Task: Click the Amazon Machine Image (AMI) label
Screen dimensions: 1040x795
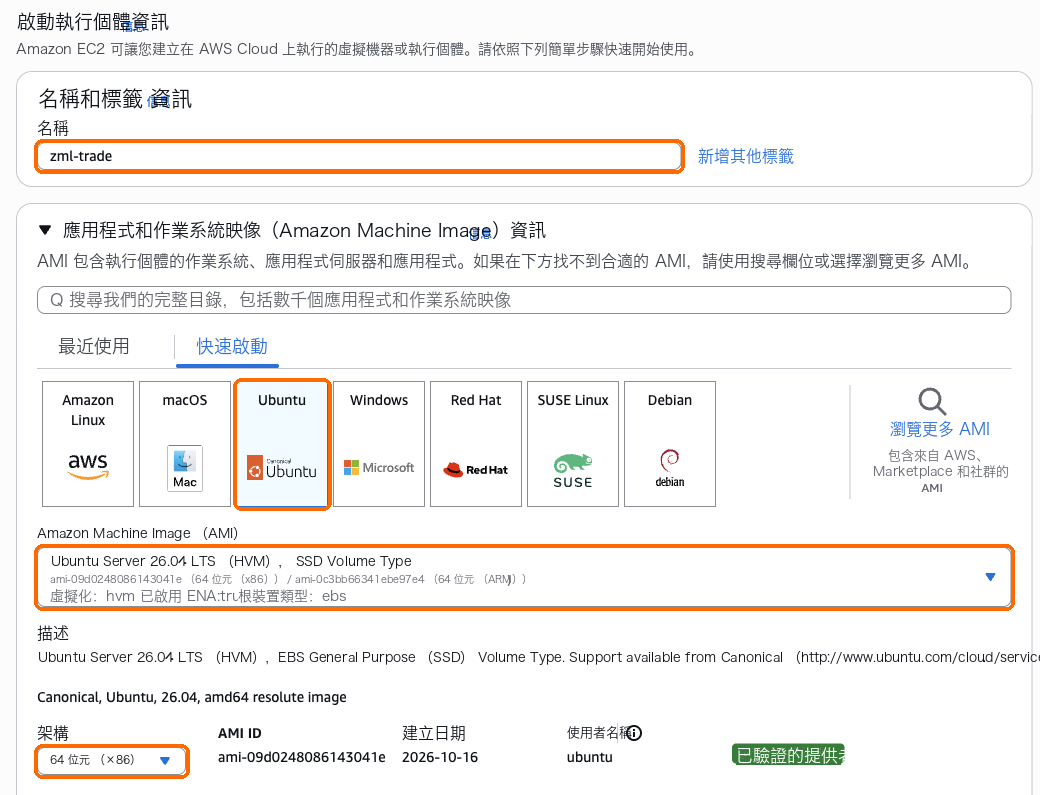Action: (x=137, y=533)
